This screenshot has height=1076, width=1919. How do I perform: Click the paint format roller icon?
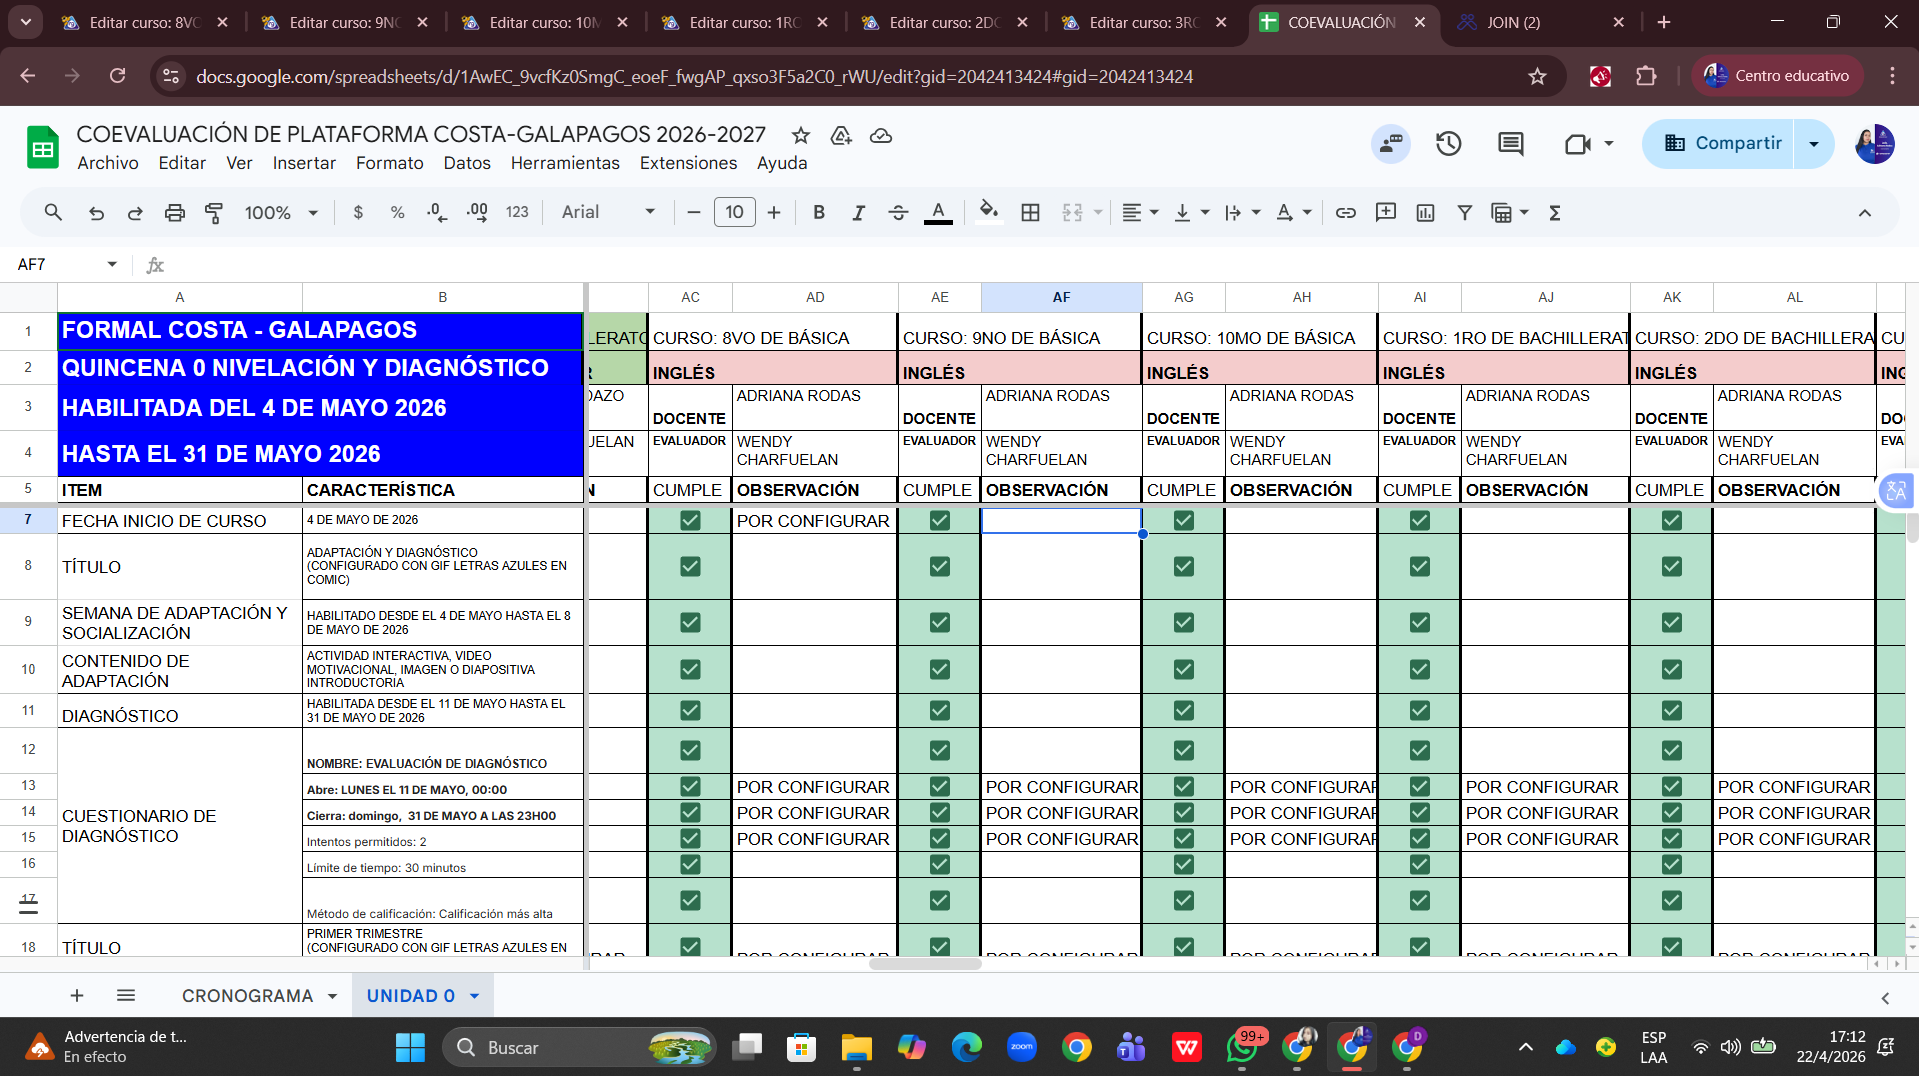(214, 212)
